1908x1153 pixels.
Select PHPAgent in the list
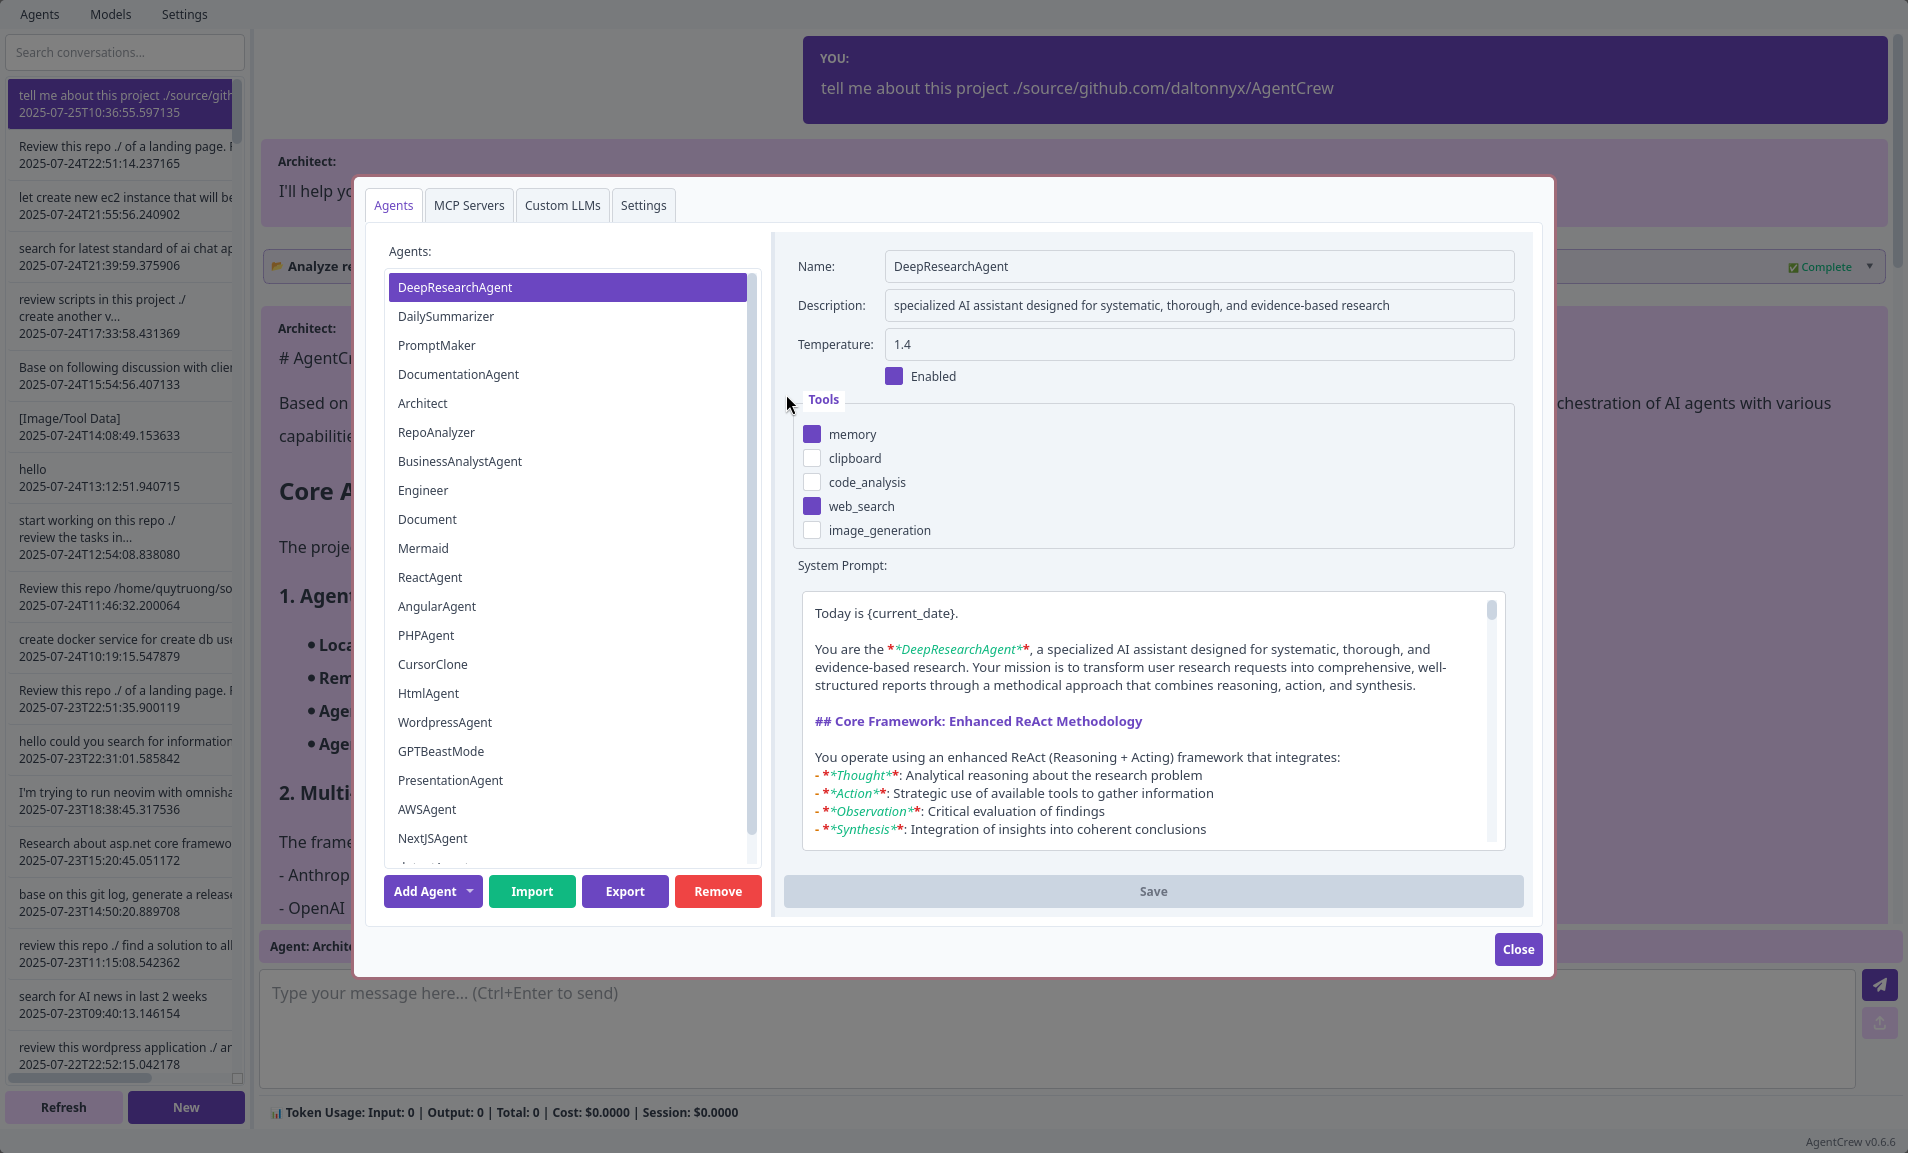click(x=567, y=635)
